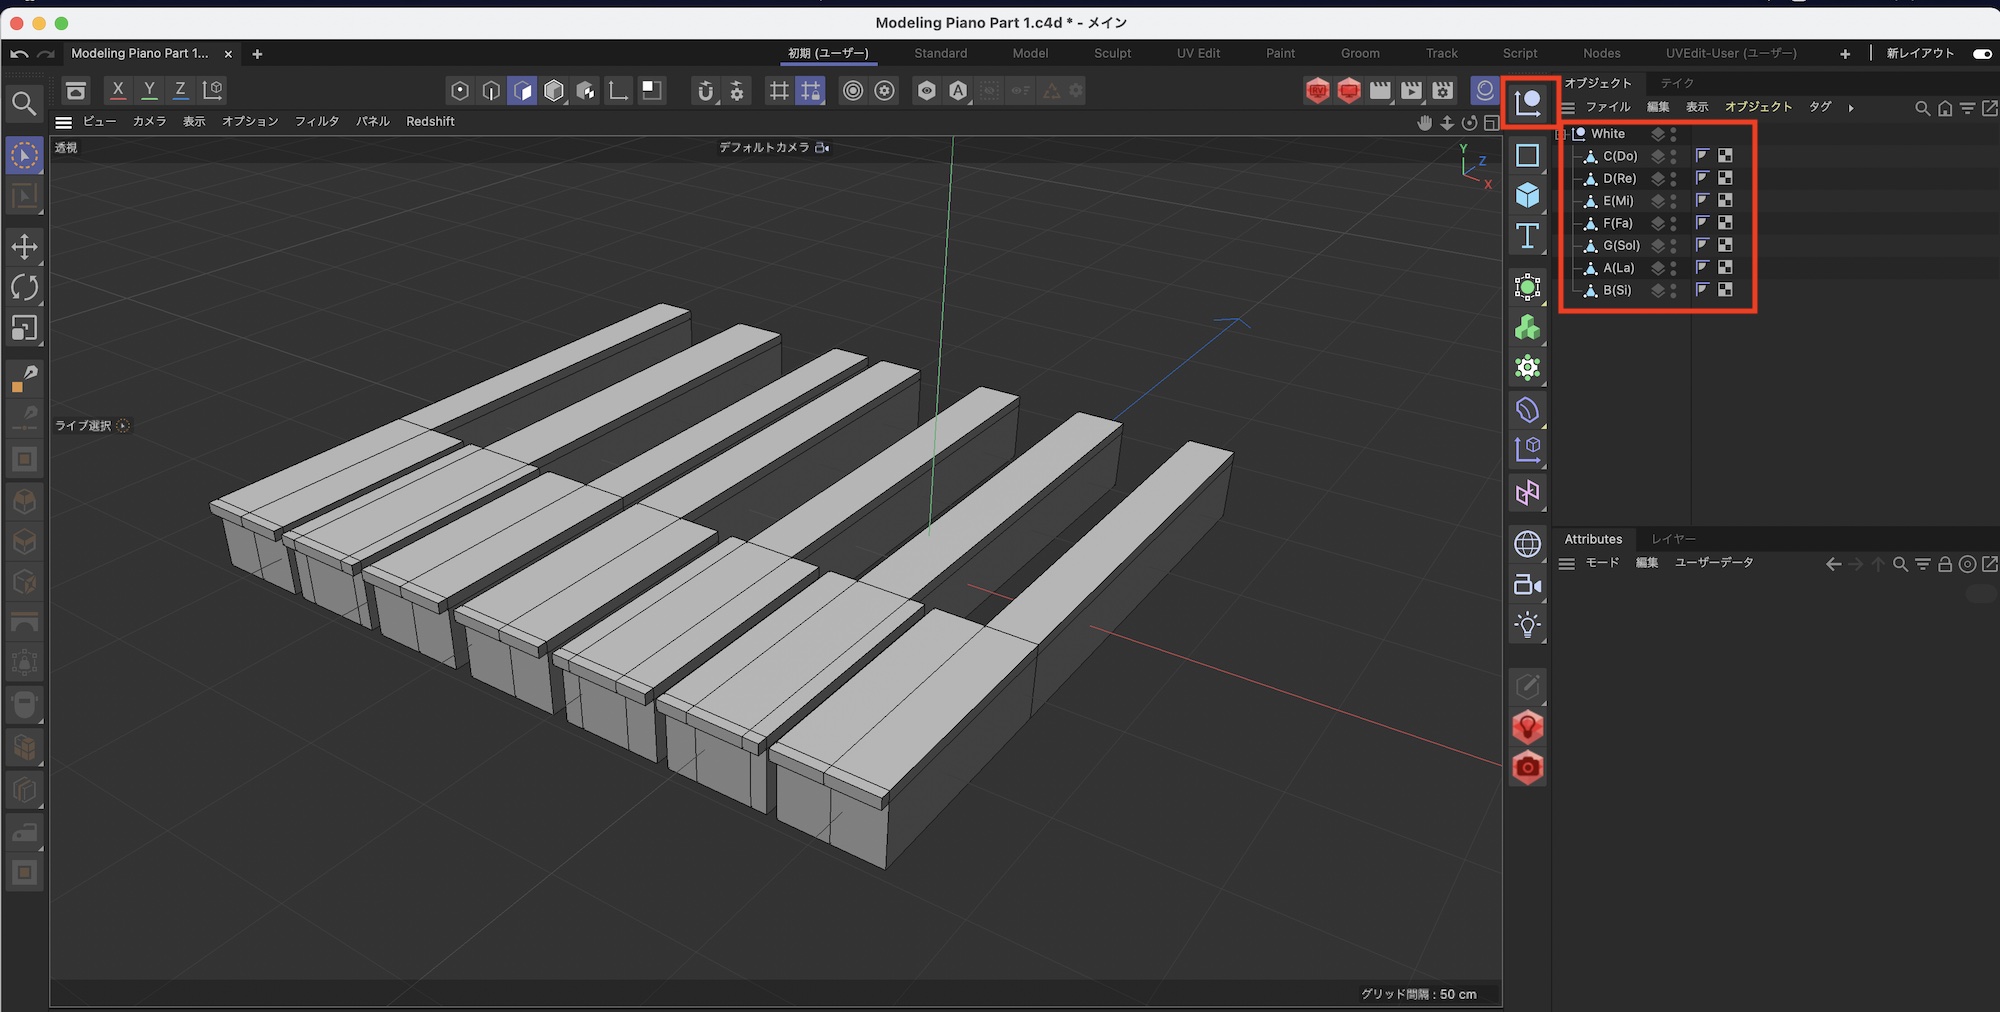The image size is (2000, 1012).
Task: Toggle visibility dots for C(Do) object
Action: click(1673, 156)
